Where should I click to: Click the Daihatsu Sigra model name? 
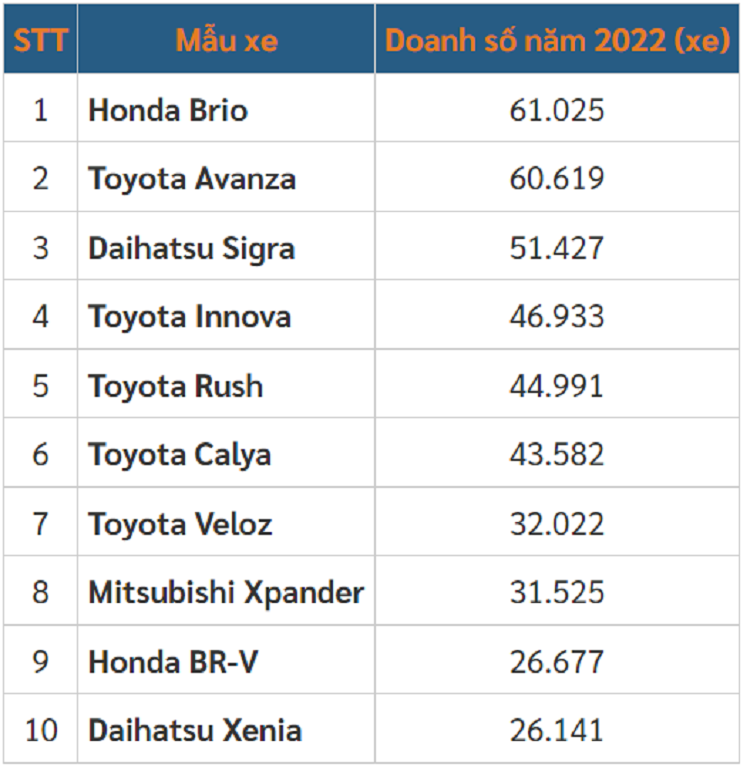[x=191, y=248]
